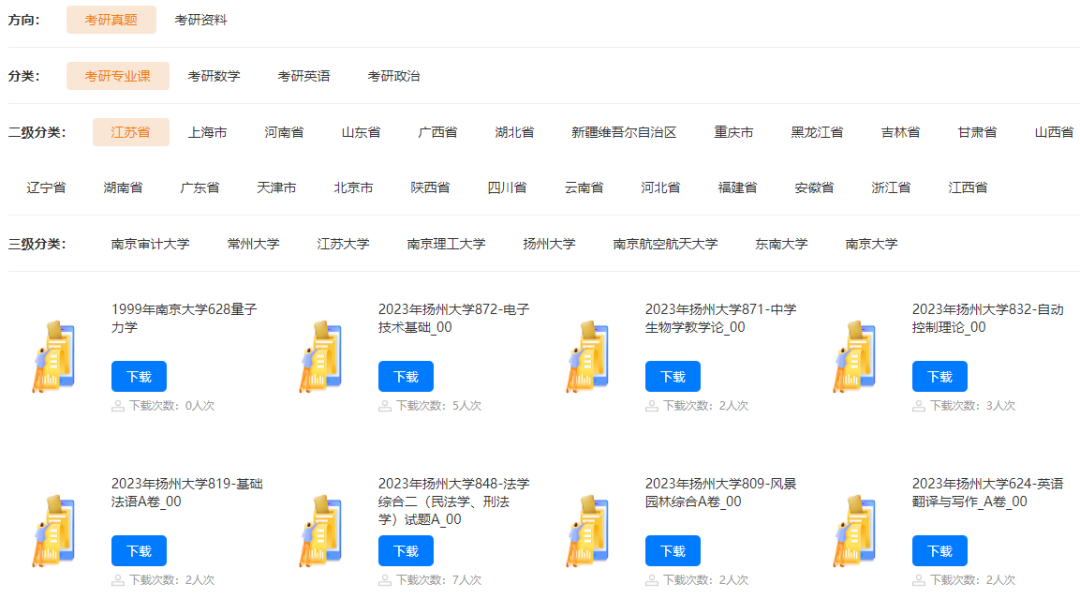Click the document icon for 2023年扬州大学848-法学综合二

coord(318,530)
